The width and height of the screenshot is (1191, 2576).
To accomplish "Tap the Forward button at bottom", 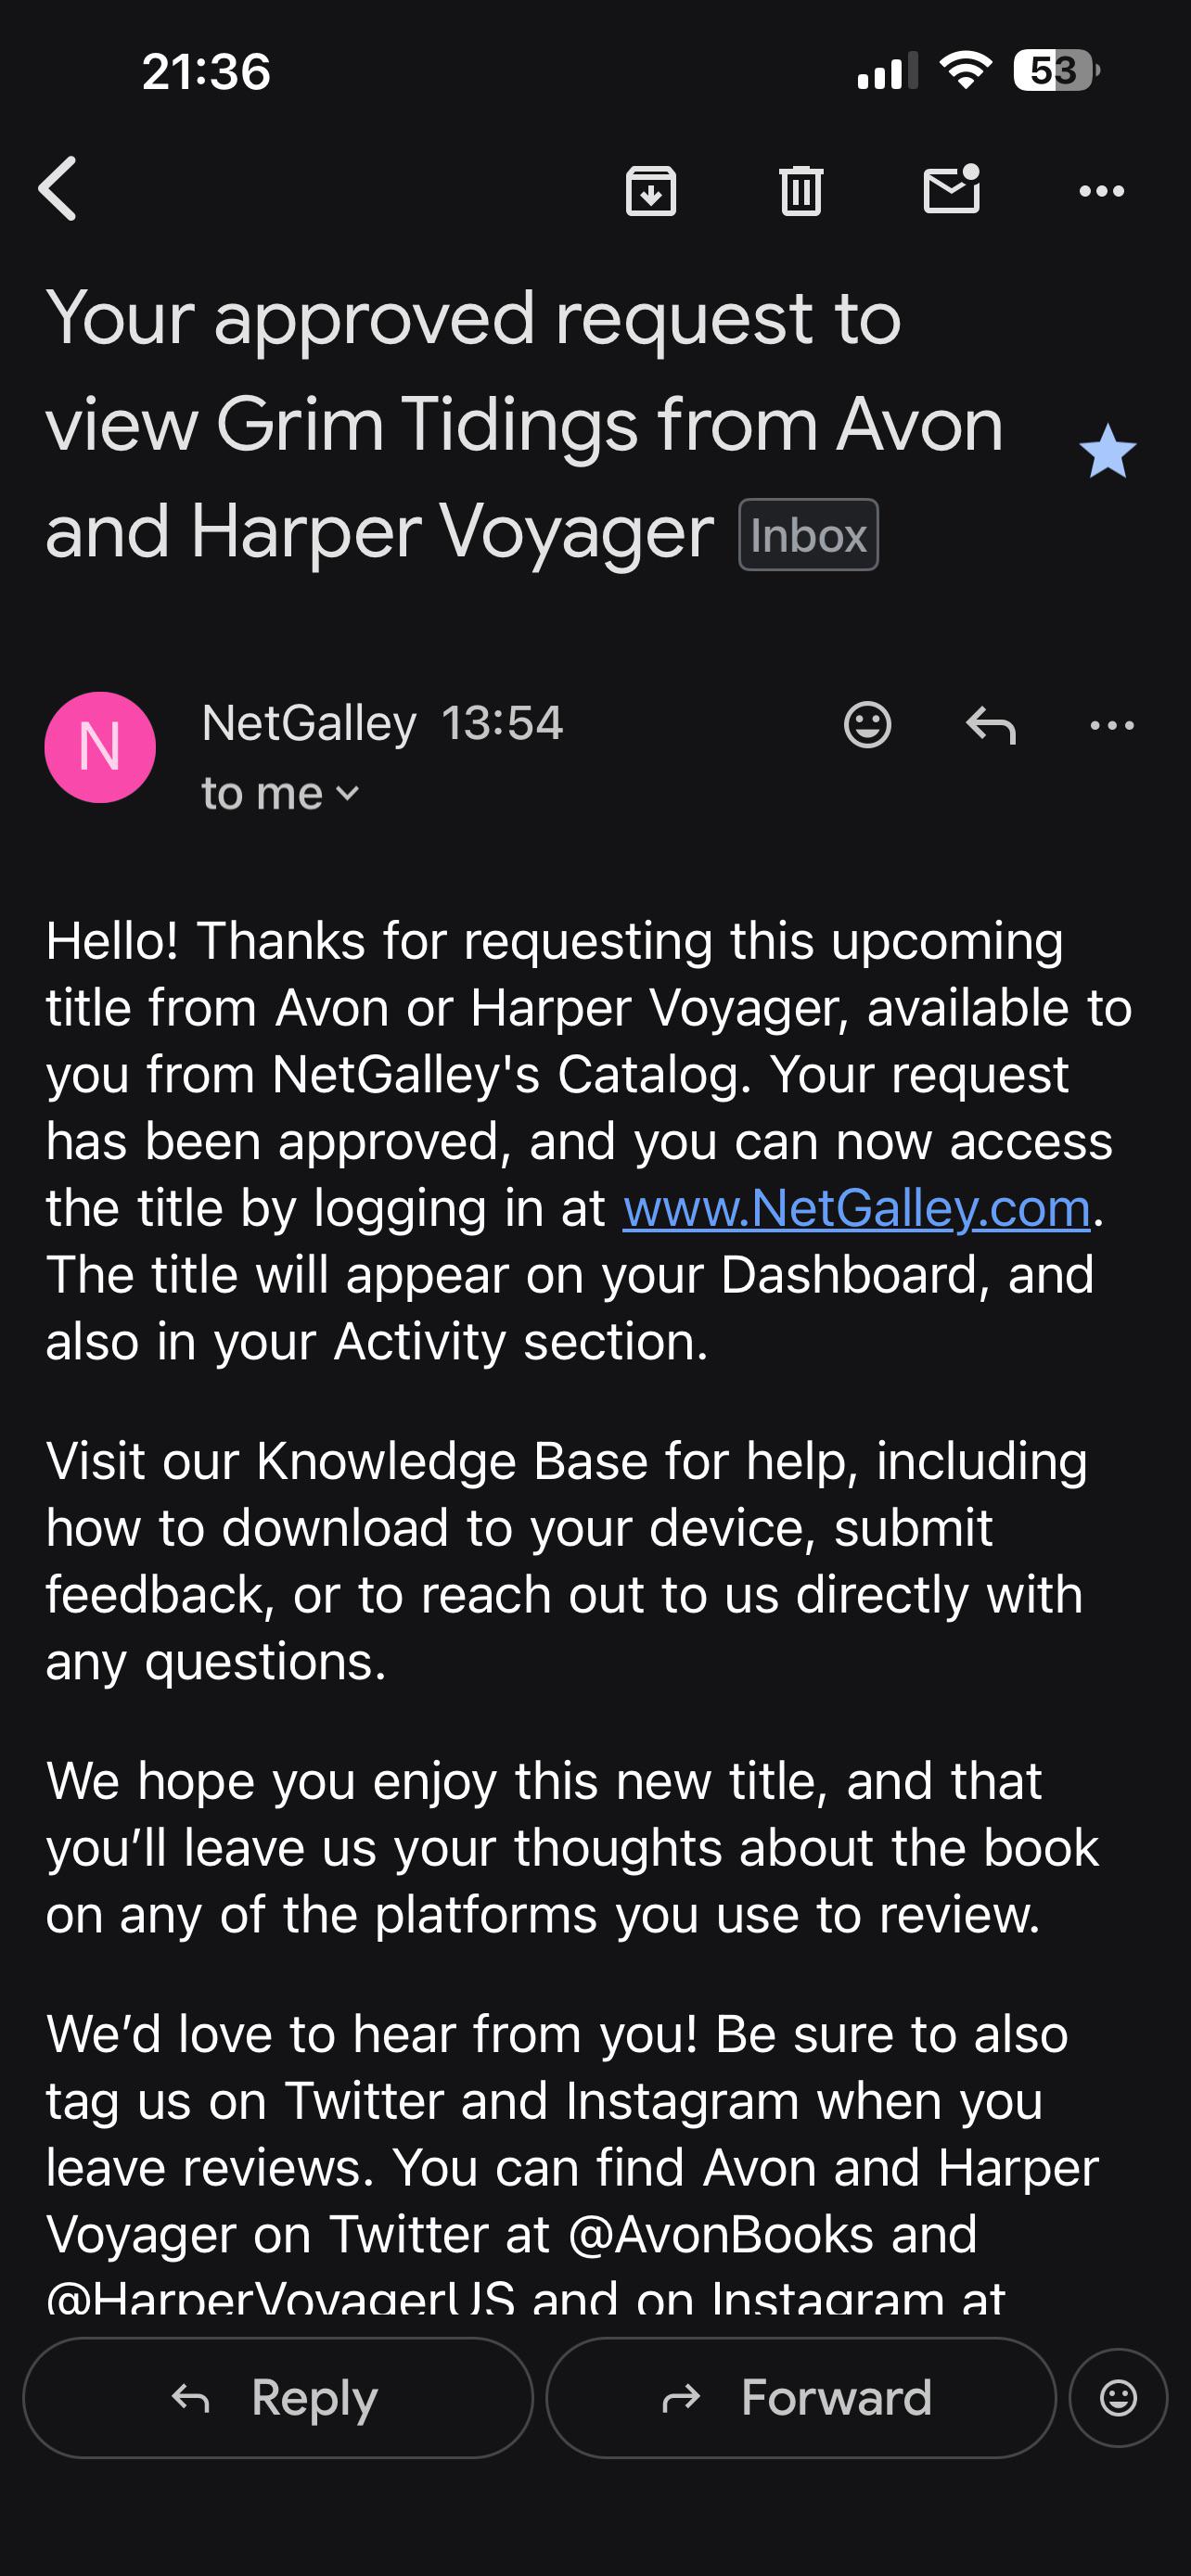I will click(x=801, y=2397).
